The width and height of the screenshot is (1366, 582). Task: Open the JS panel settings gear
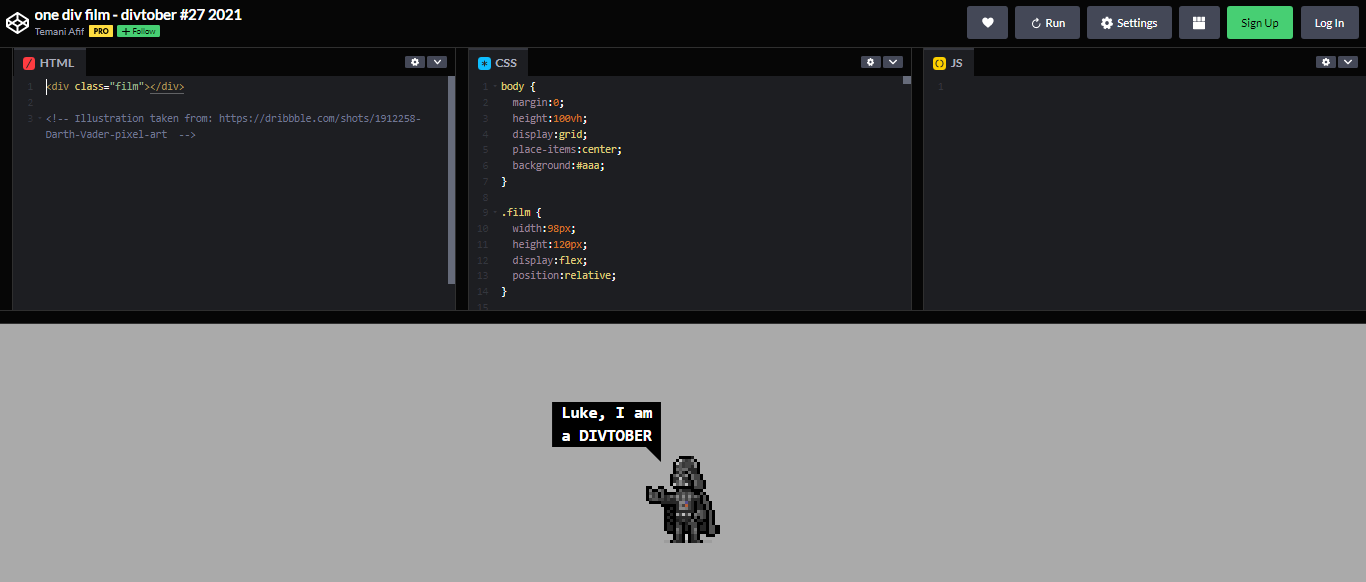click(x=1326, y=61)
